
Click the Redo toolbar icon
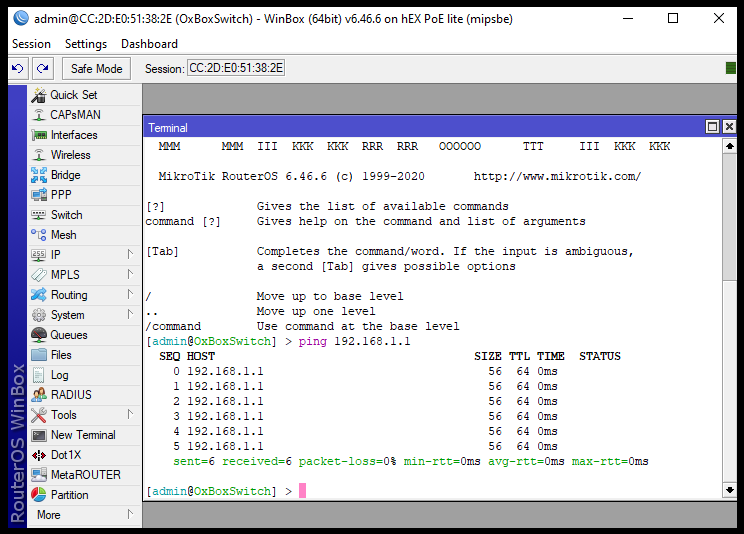pos(43,68)
